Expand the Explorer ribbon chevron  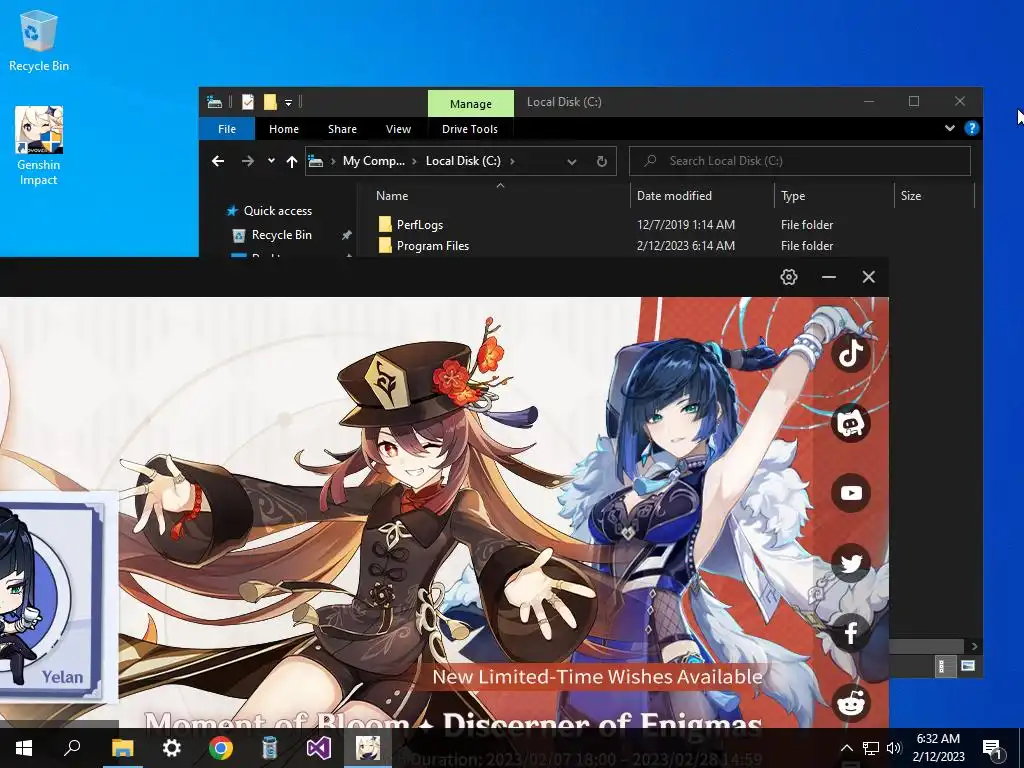950,128
